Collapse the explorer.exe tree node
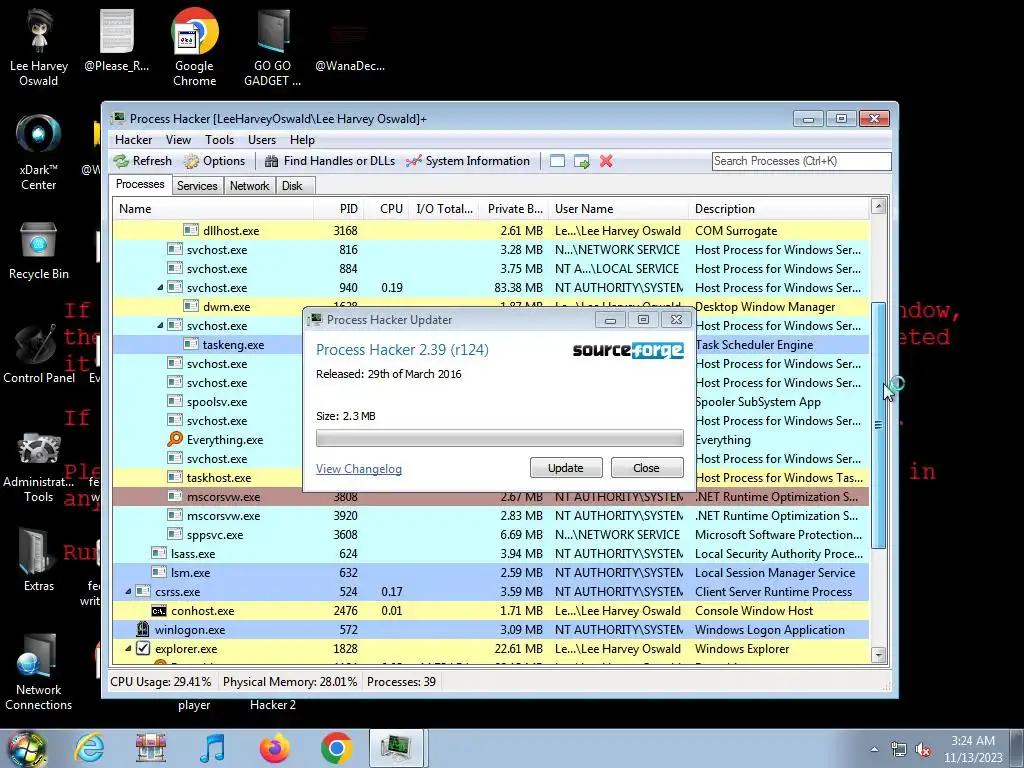Image resolution: width=1024 pixels, height=768 pixels. [128, 648]
